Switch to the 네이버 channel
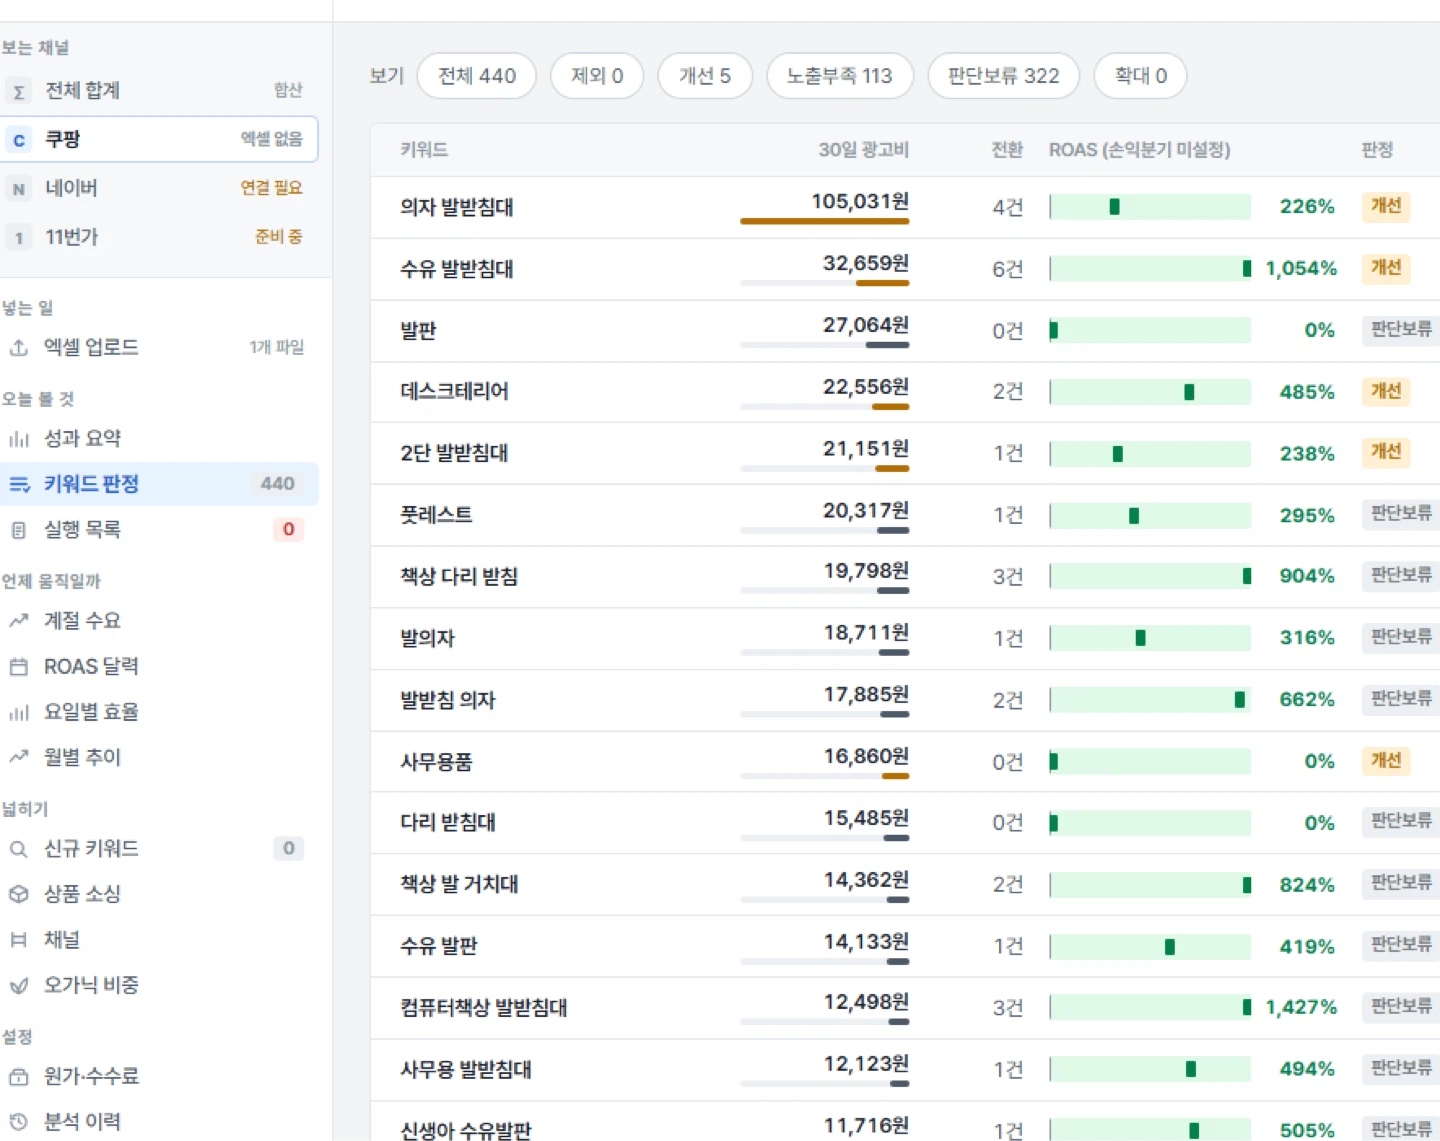Screen dimensions: 1440x1141 159,188
